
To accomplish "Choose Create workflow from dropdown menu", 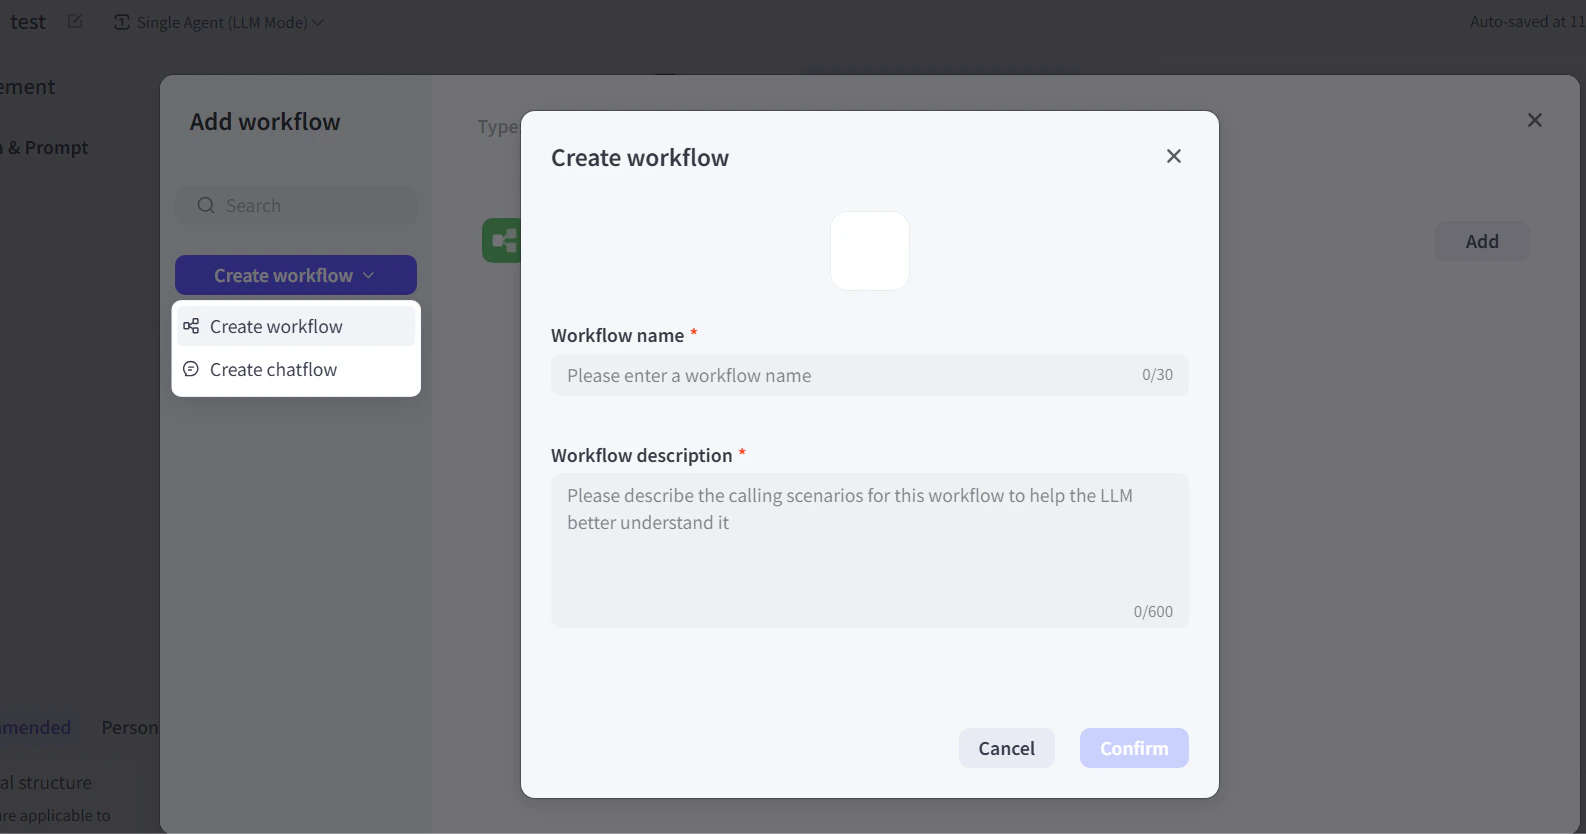I will [296, 326].
